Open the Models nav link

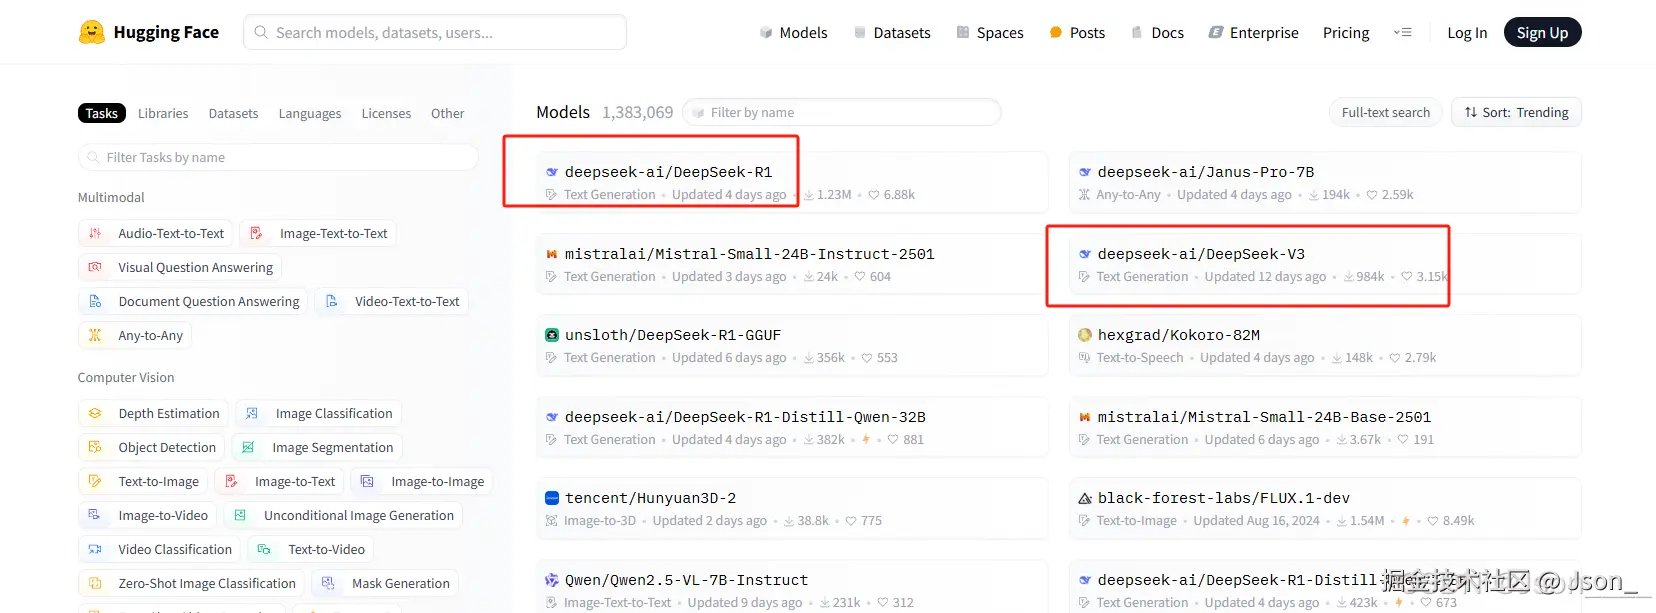pyautogui.click(x=793, y=33)
